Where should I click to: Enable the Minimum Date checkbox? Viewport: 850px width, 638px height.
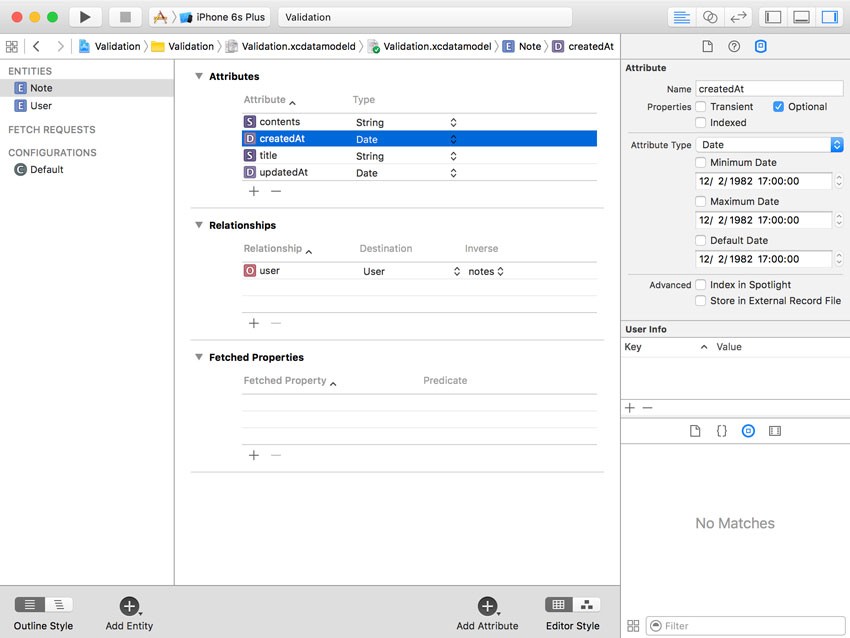(700, 163)
